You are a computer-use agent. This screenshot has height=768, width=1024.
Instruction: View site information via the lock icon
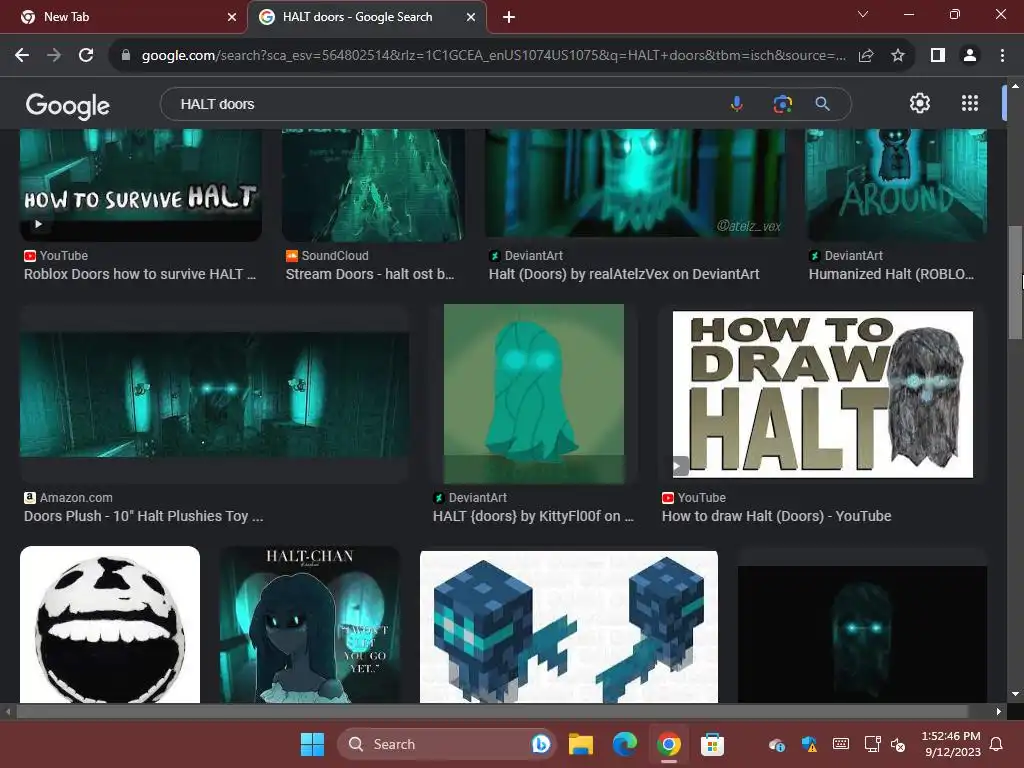click(126, 56)
